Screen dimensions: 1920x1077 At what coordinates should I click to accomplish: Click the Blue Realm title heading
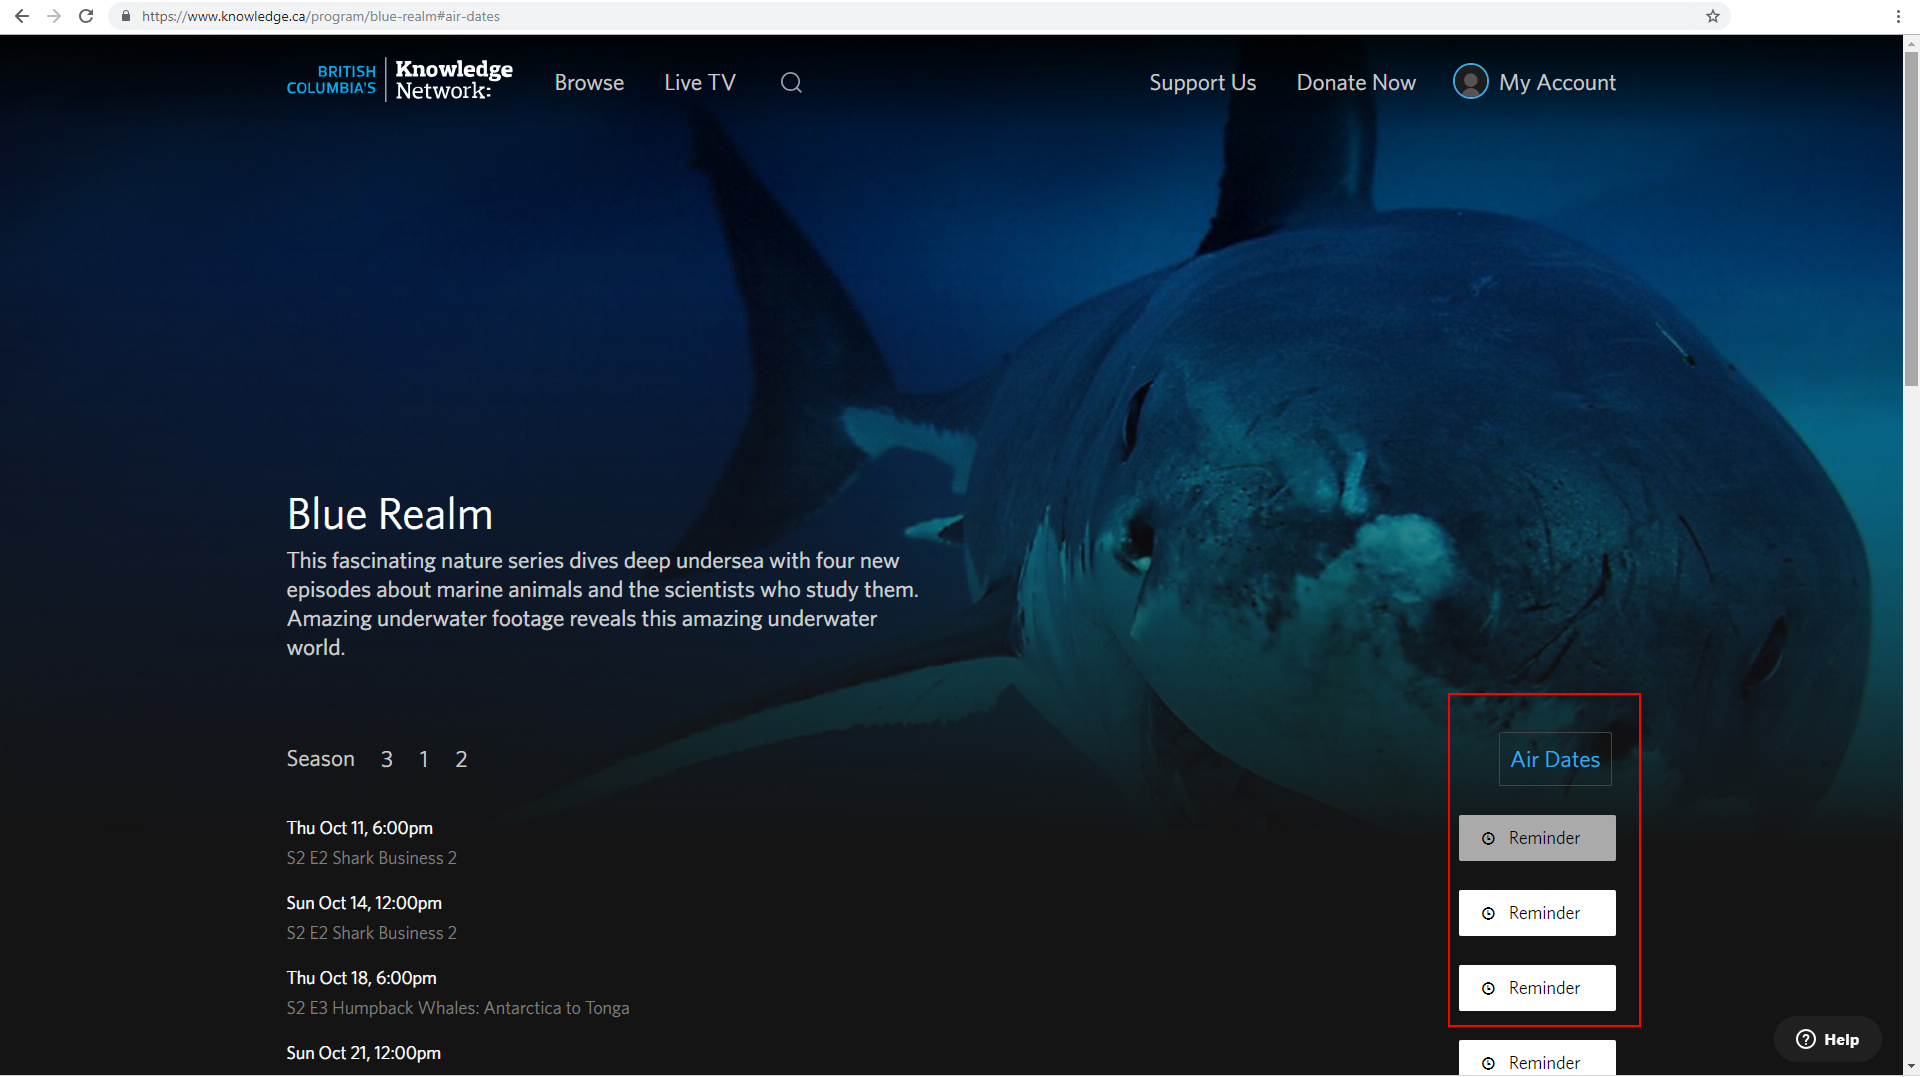390,514
